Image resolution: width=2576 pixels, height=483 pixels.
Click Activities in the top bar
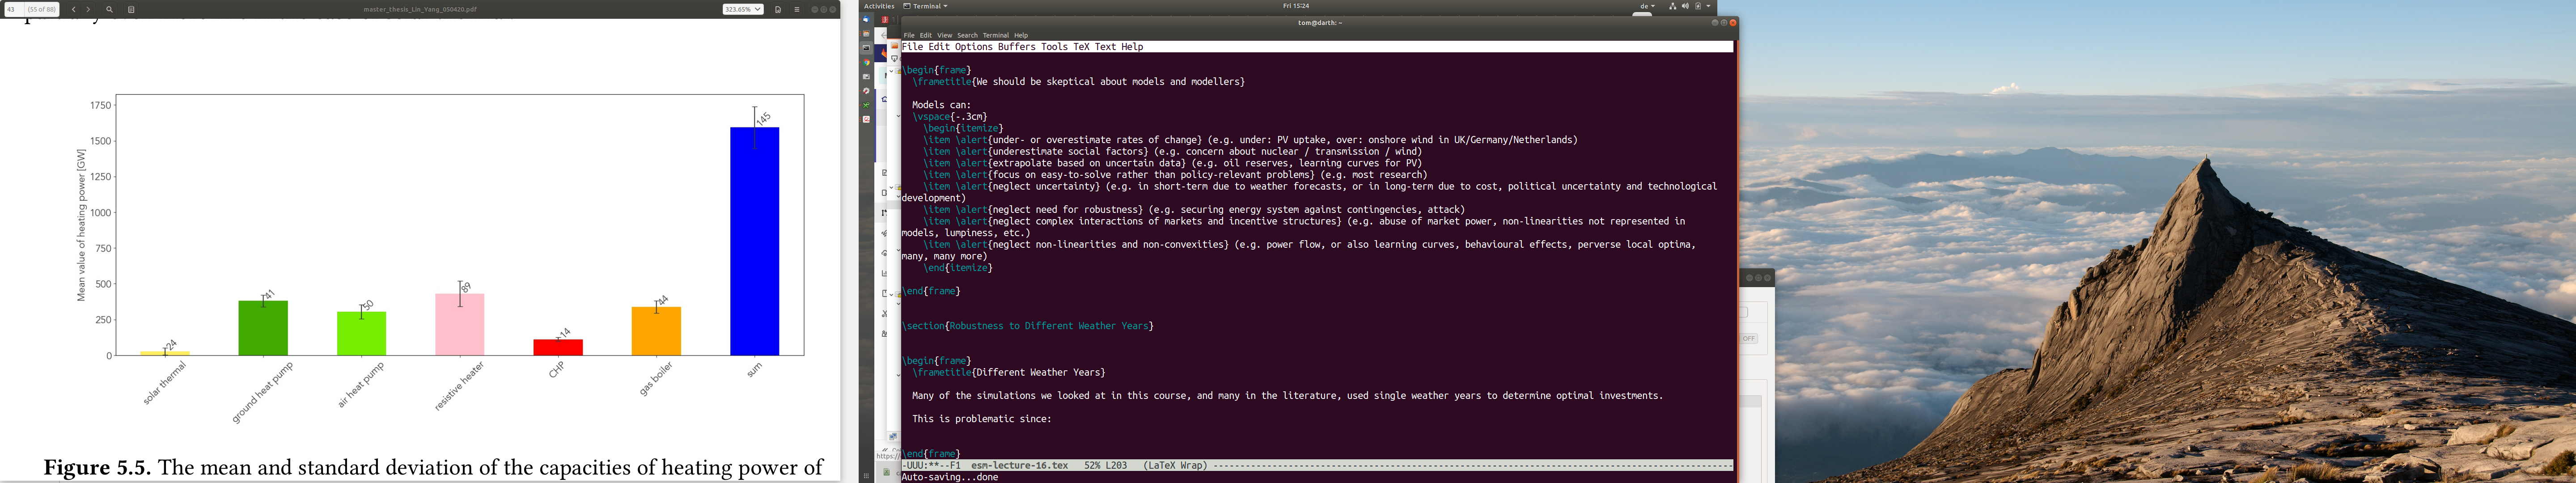pyautogui.click(x=879, y=6)
